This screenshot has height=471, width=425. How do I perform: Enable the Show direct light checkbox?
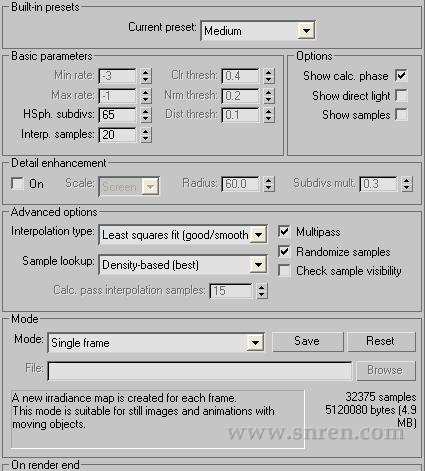(x=401, y=96)
